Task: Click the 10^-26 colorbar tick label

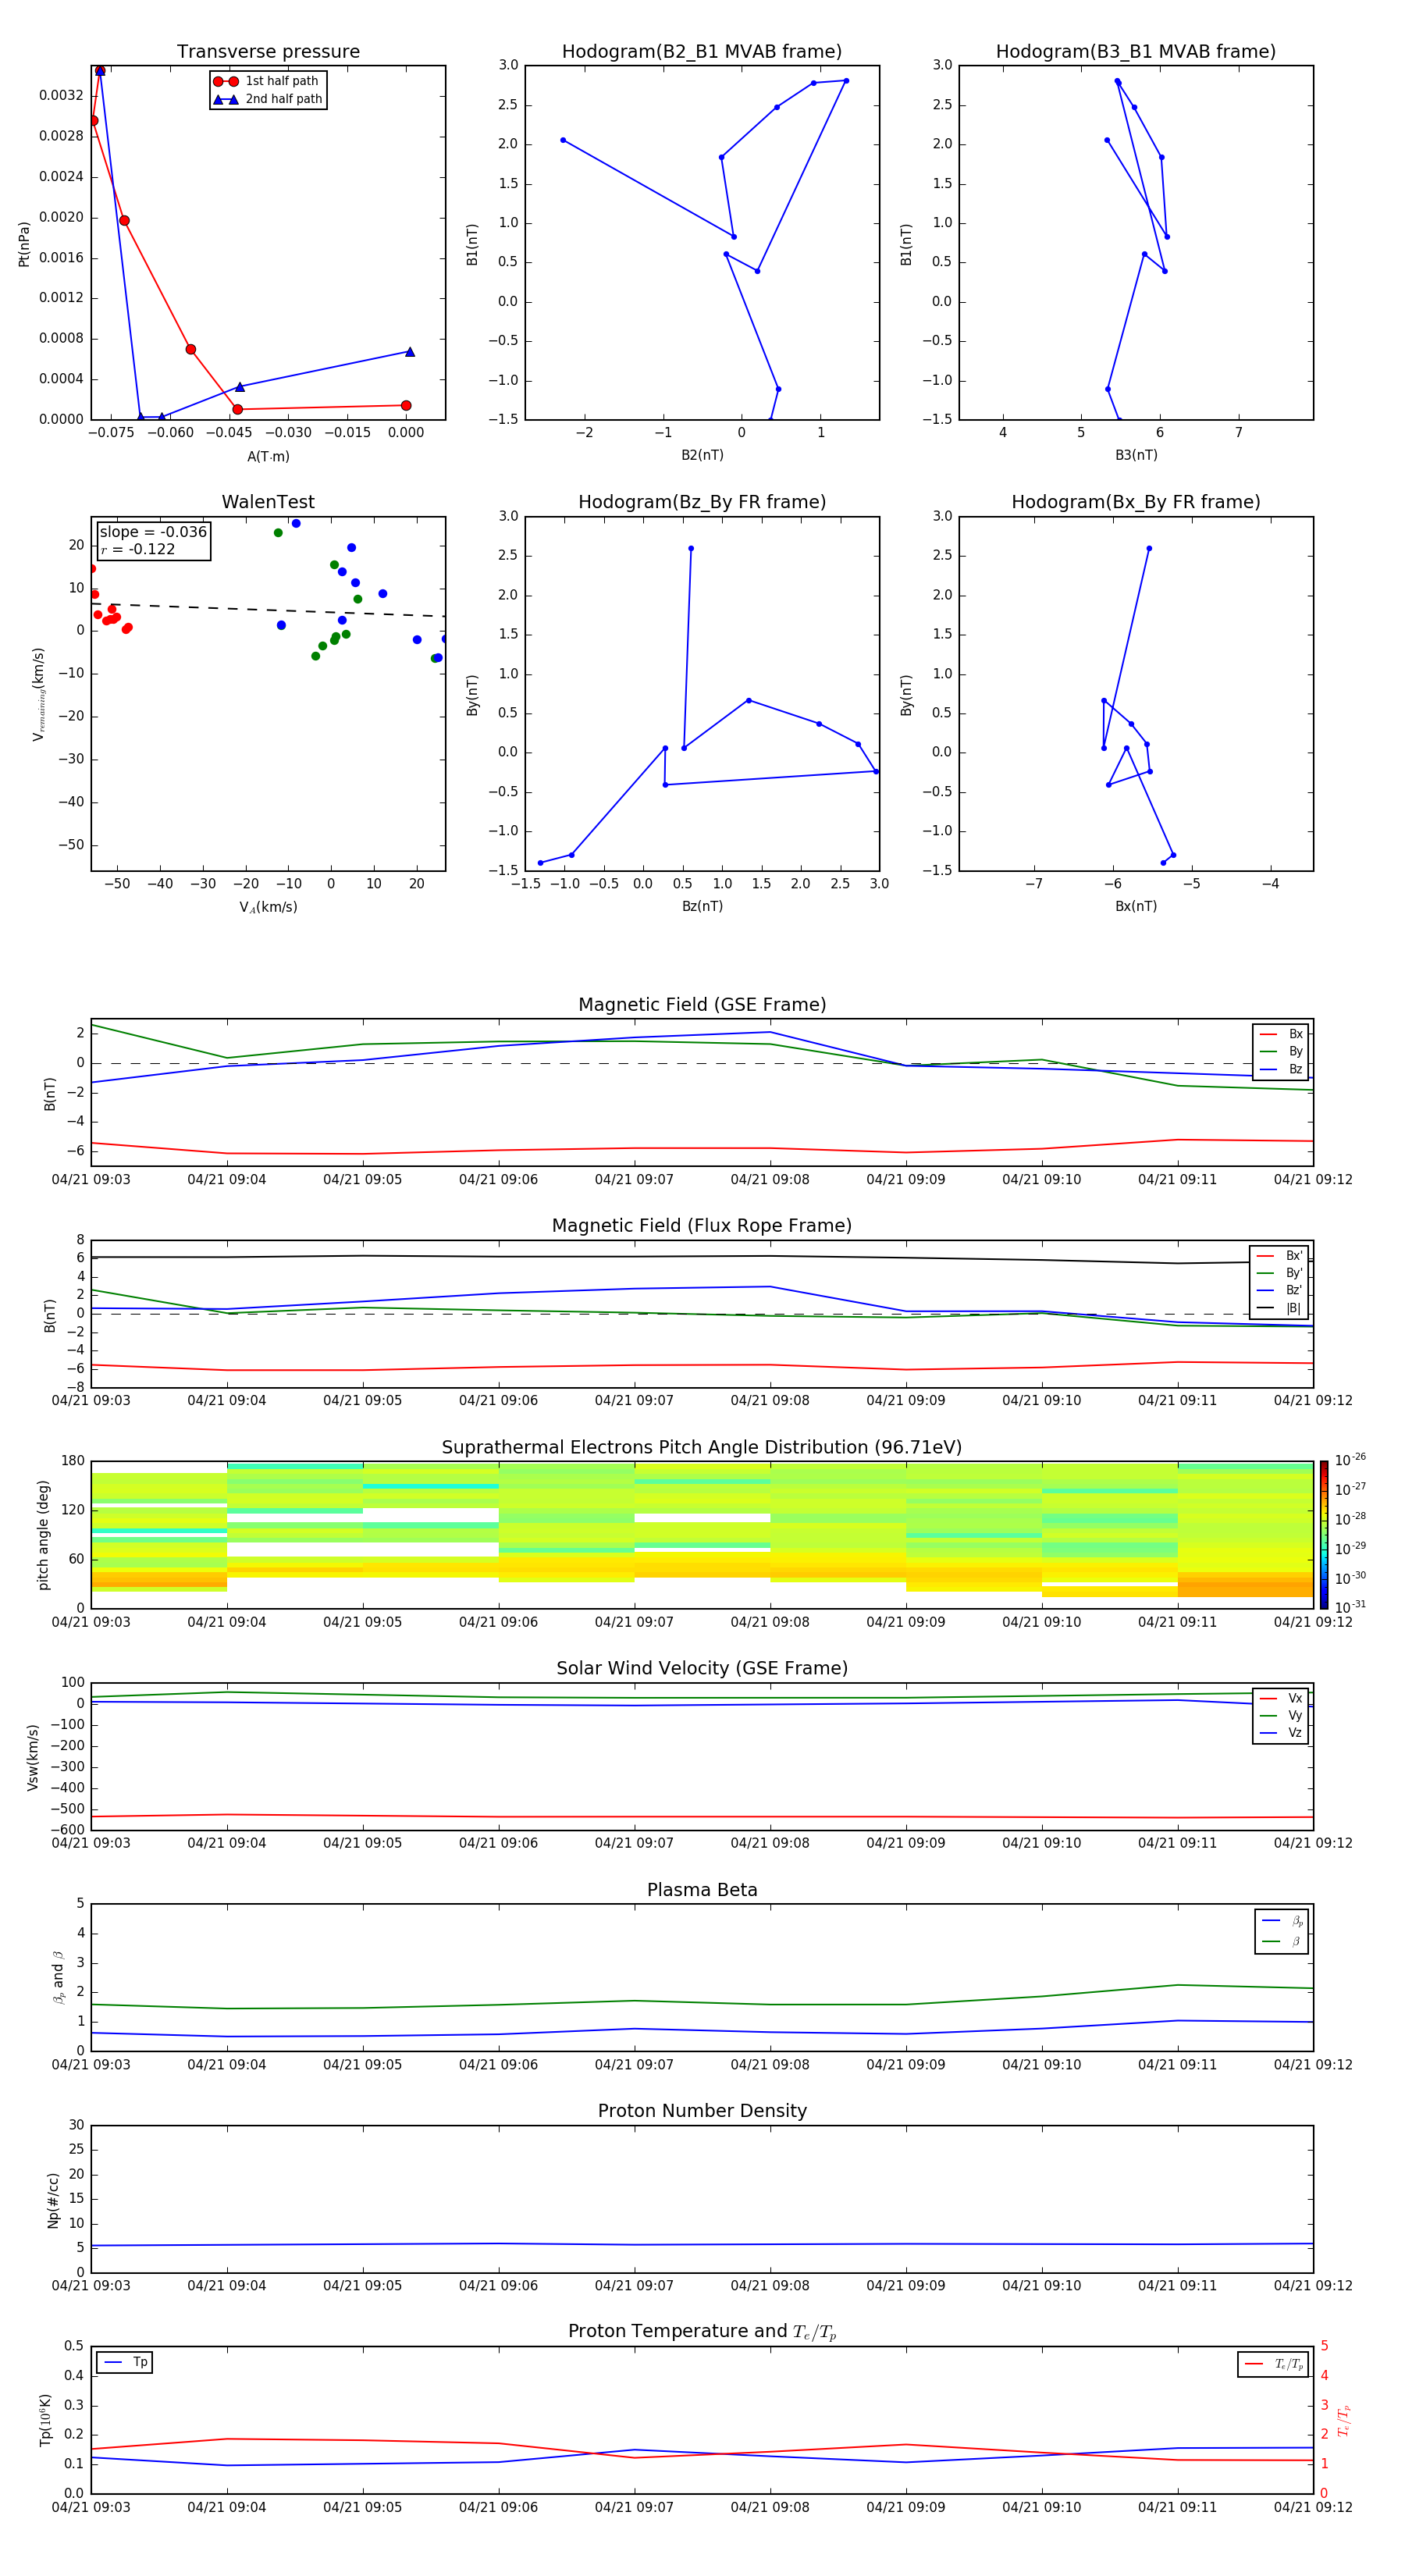Action: click(x=1350, y=1460)
